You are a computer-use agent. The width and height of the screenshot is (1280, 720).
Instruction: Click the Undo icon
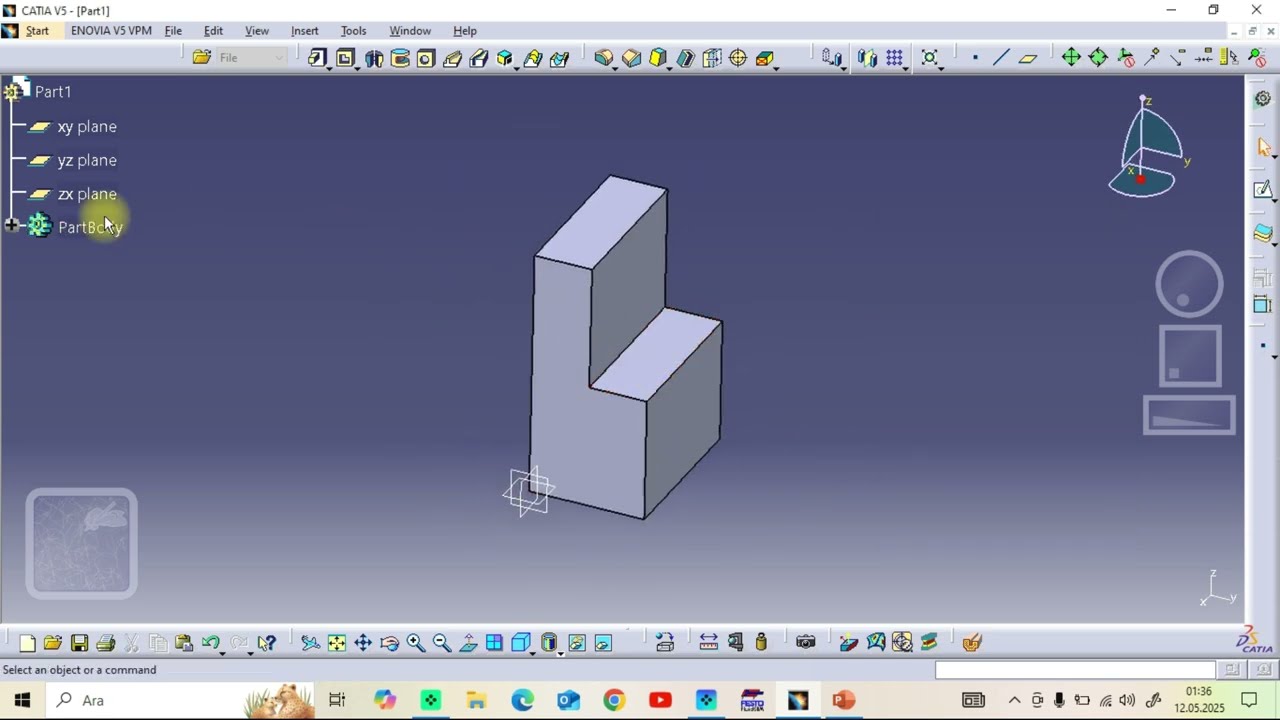pyautogui.click(x=210, y=643)
